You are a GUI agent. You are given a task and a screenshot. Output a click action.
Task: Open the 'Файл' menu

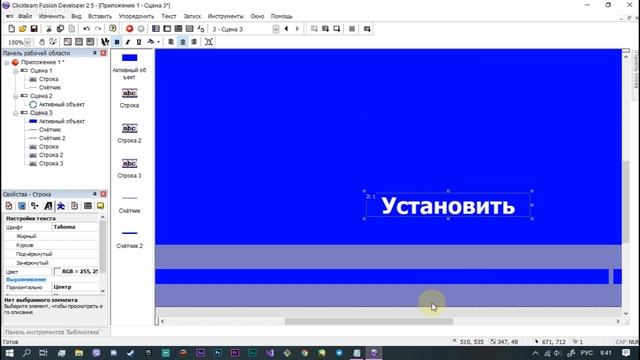pyautogui.click(x=25, y=16)
